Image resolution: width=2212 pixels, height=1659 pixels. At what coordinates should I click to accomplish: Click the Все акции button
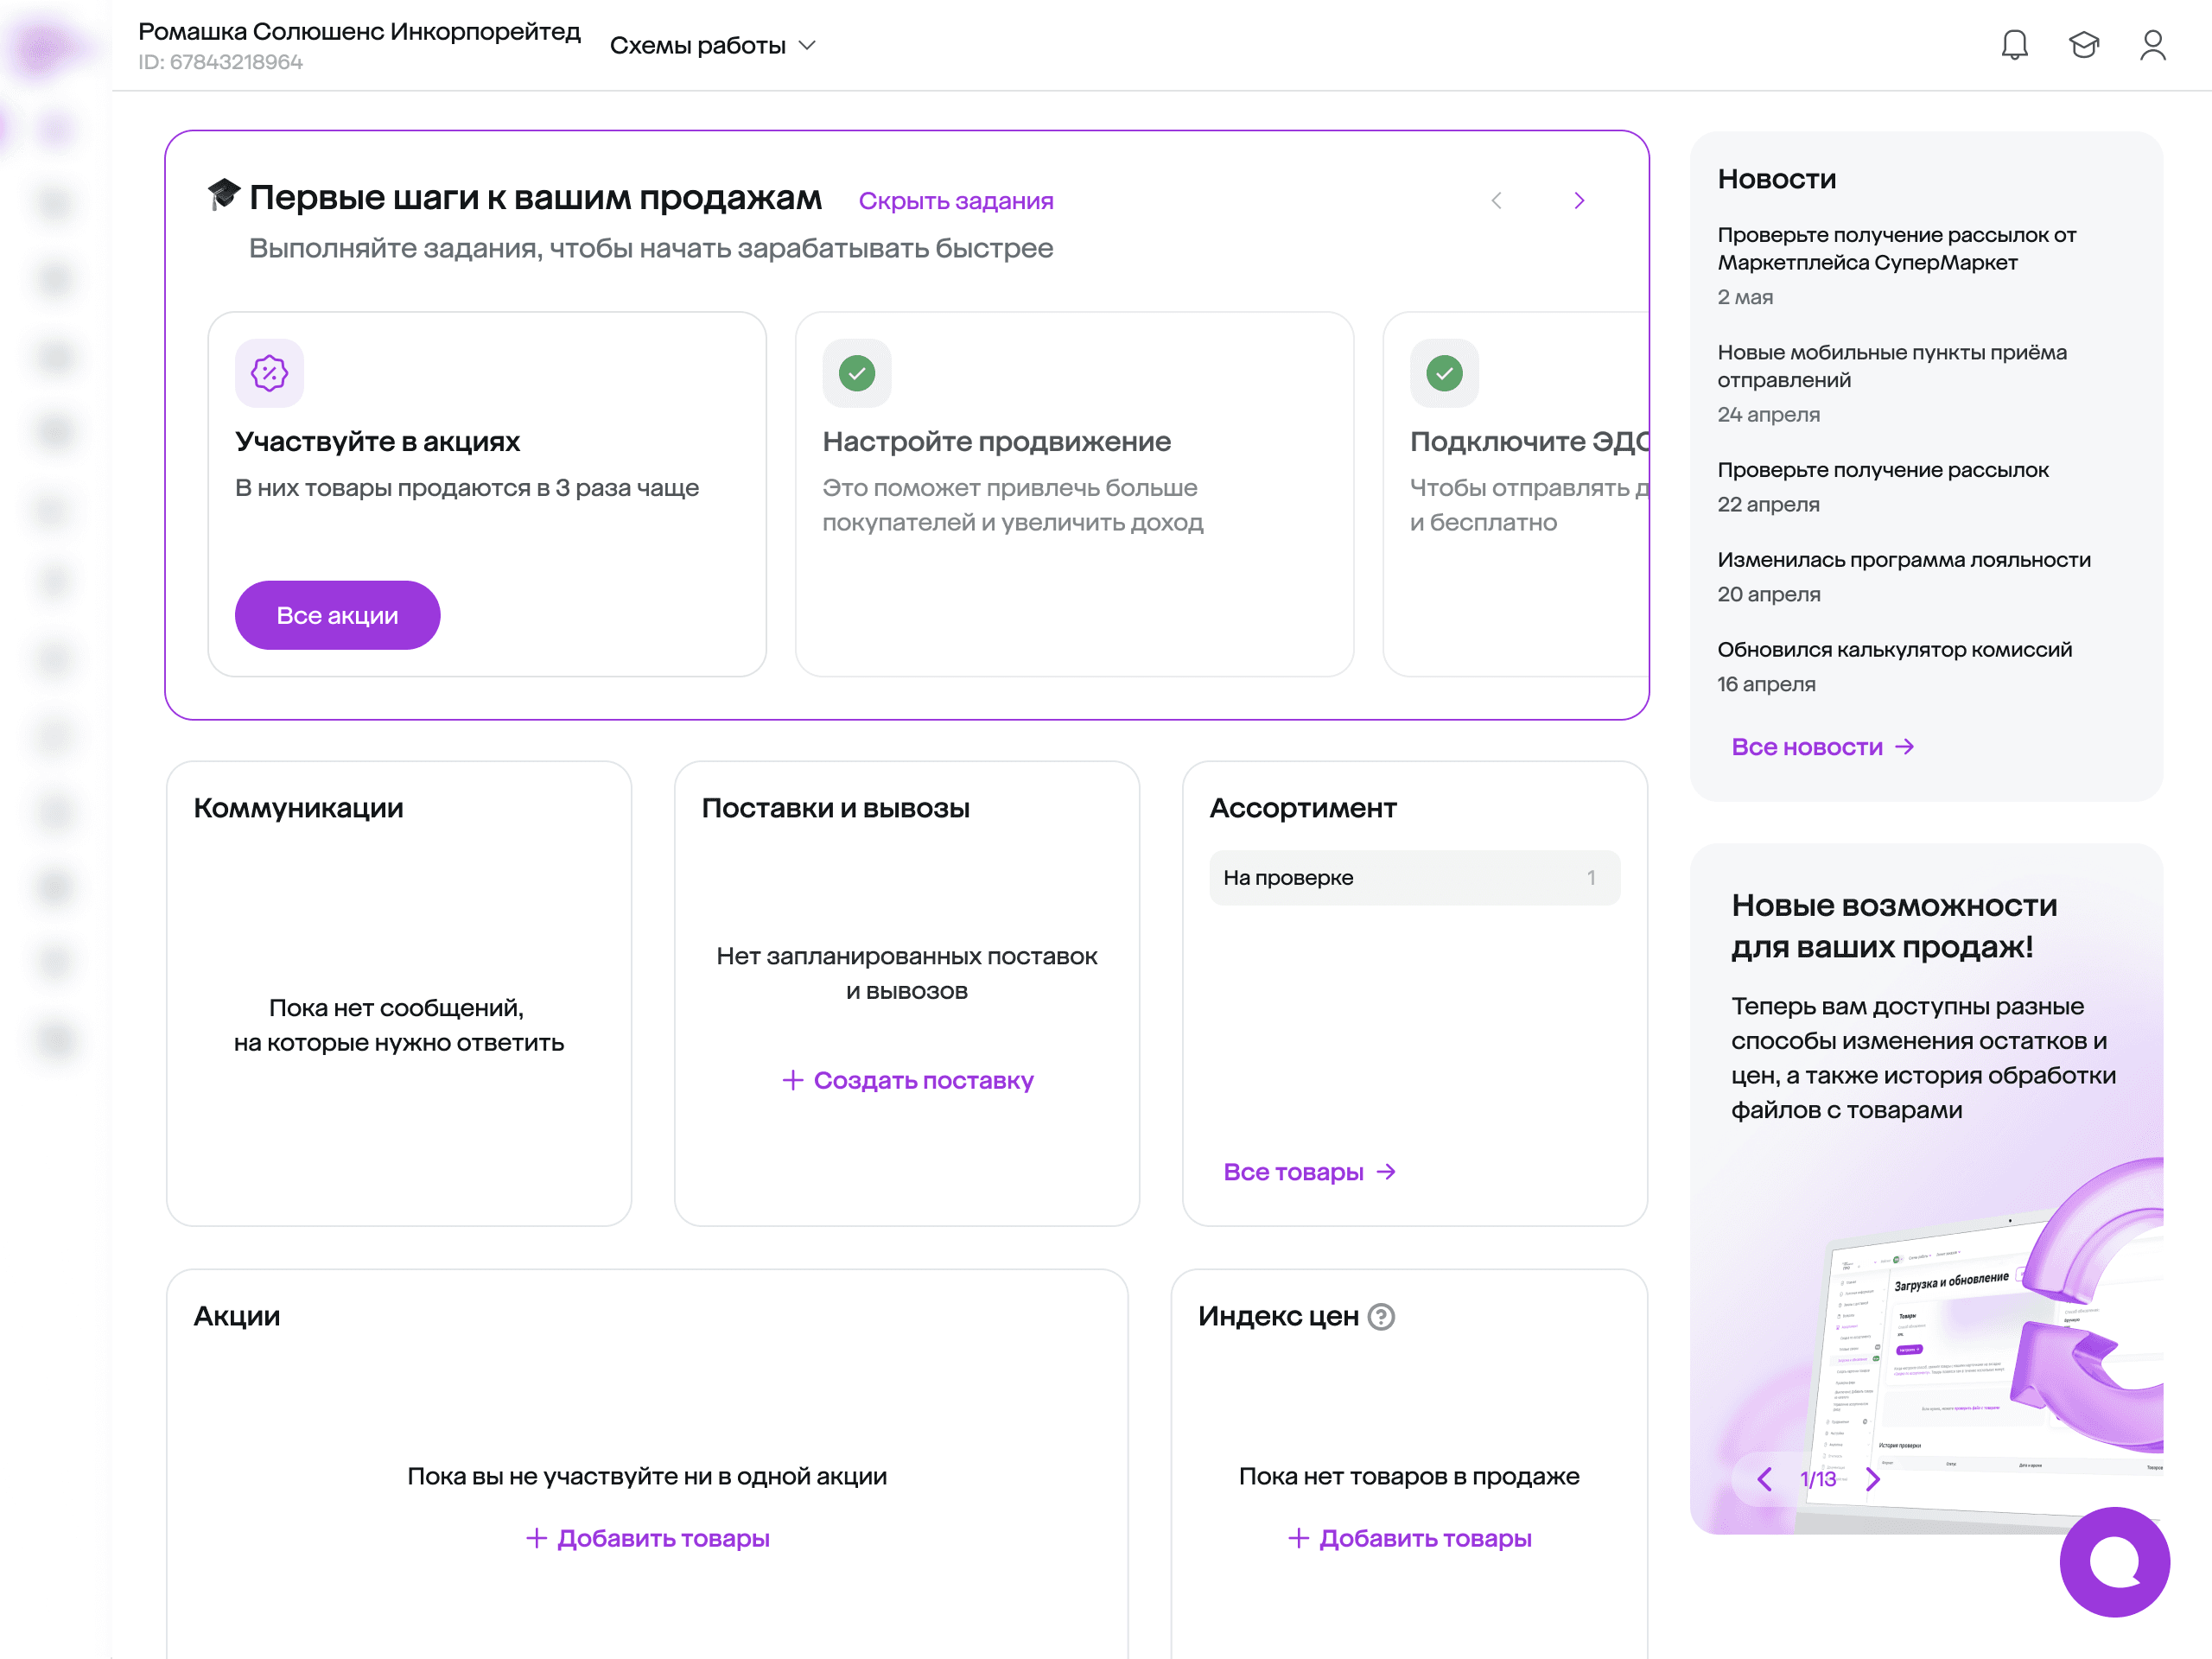point(337,615)
